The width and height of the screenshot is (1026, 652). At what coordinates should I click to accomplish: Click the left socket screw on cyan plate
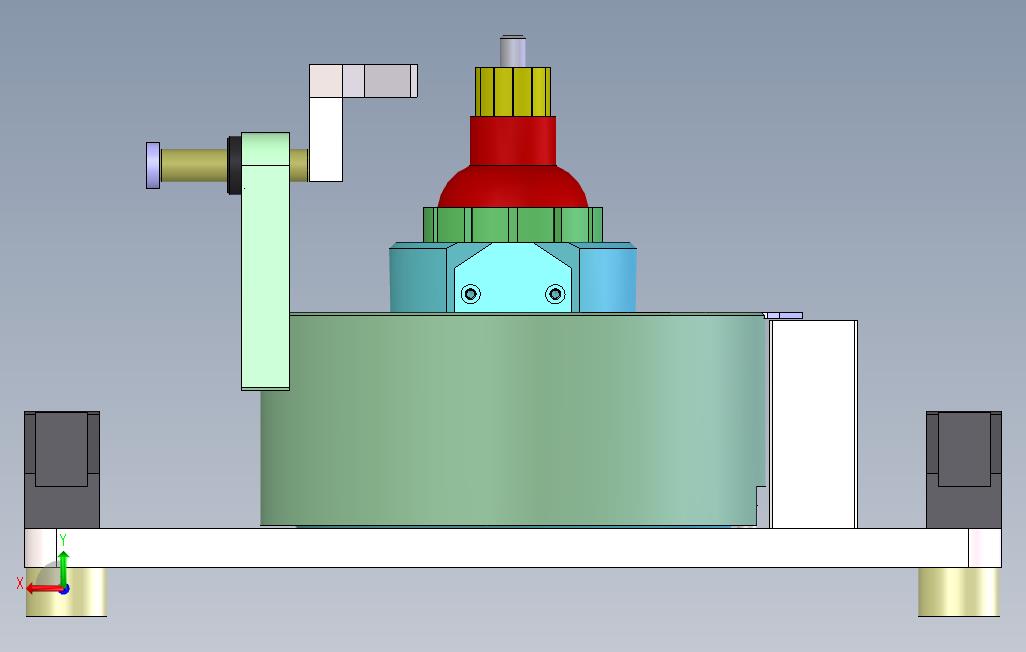(x=470, y=294)
